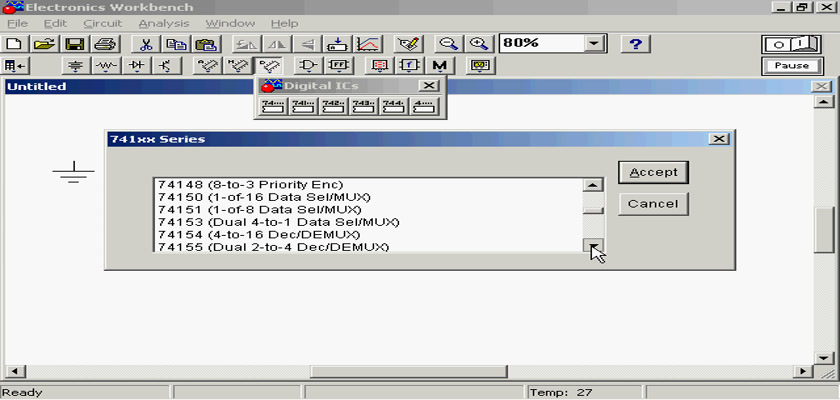The image size is (840, 400).
Task: Print the circuit using the printer icon
Action: click(104, 44)
